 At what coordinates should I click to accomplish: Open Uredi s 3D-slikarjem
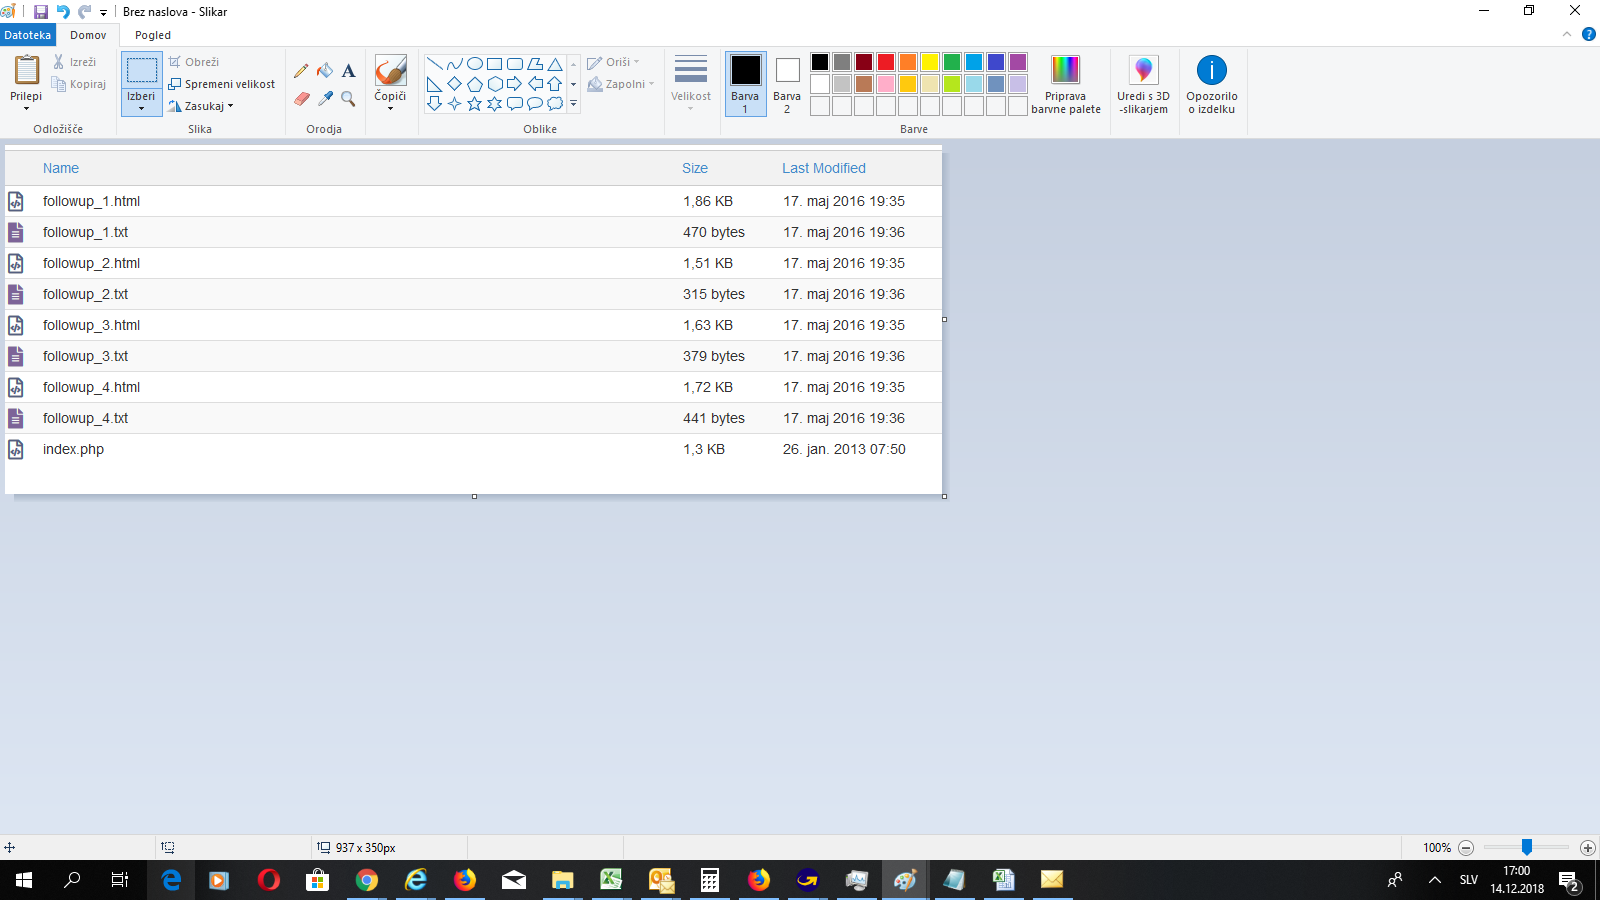(1143, 85)
